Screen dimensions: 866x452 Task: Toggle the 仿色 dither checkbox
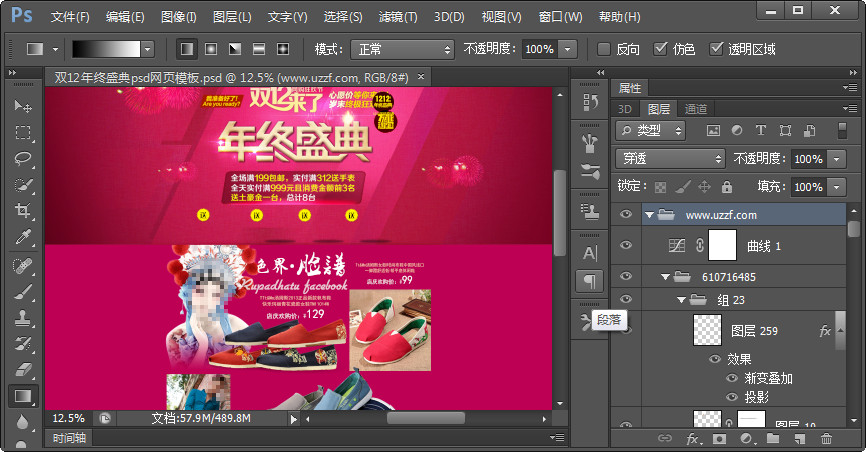(660, 49)
